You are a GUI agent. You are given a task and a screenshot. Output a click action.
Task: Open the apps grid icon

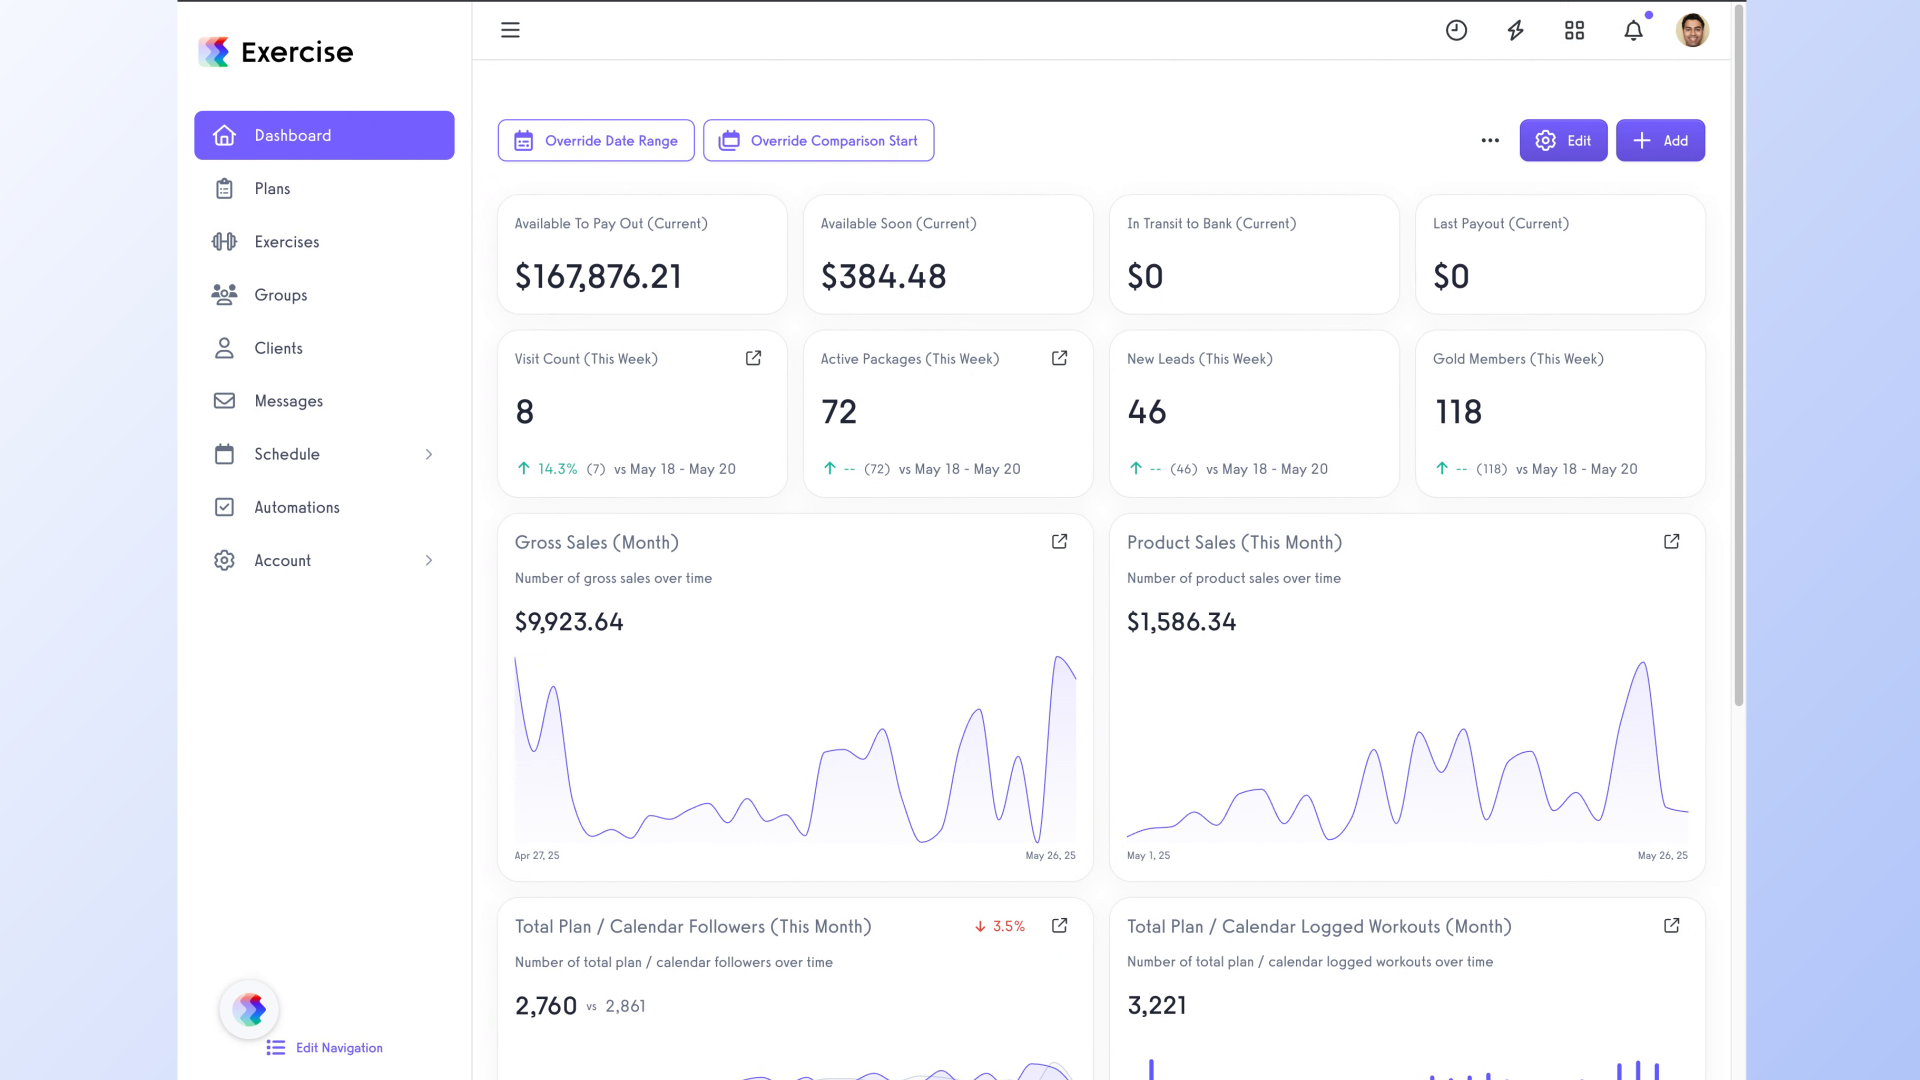click(x=1574, y=30)
